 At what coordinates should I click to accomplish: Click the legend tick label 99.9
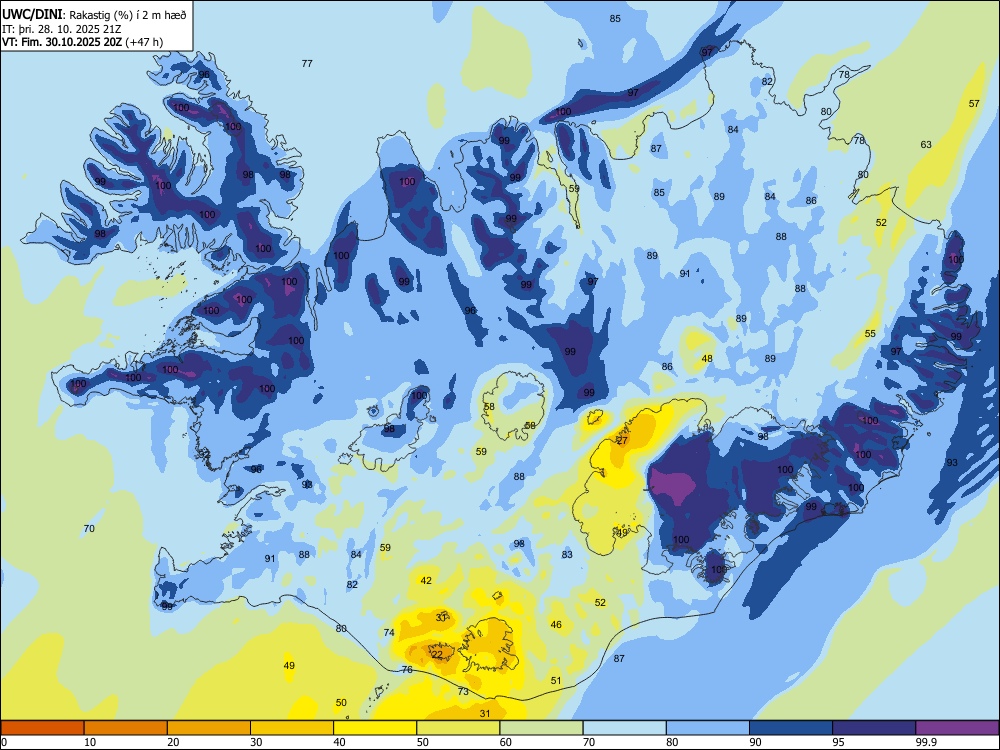925,742
